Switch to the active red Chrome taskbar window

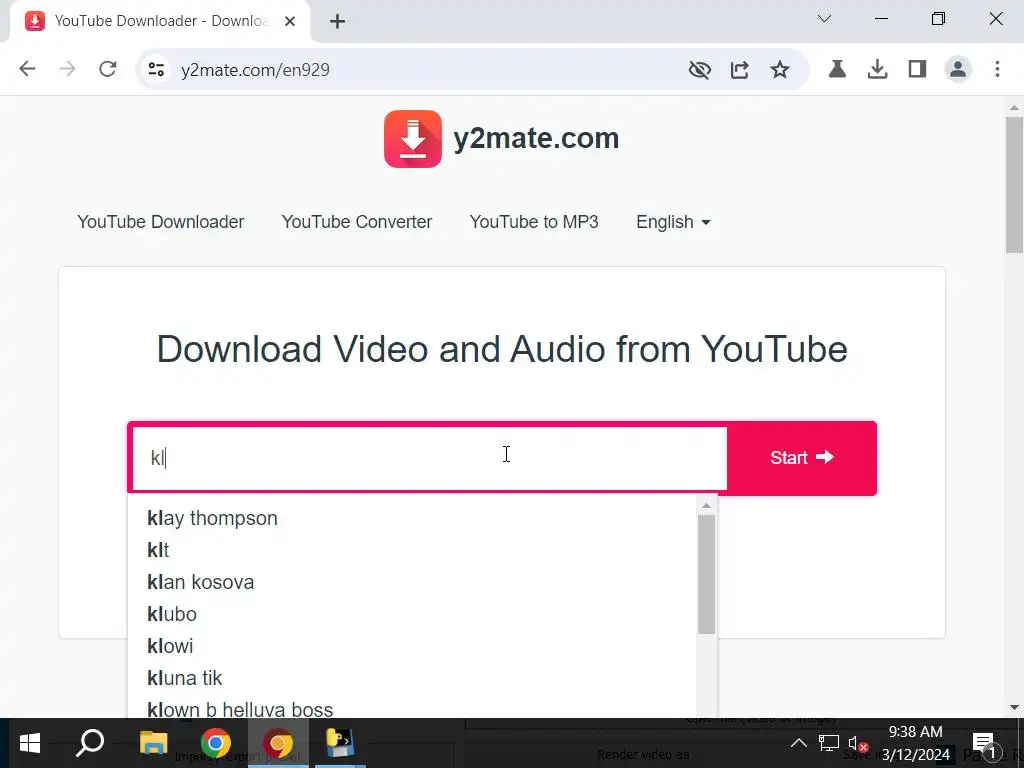(278, 743)
